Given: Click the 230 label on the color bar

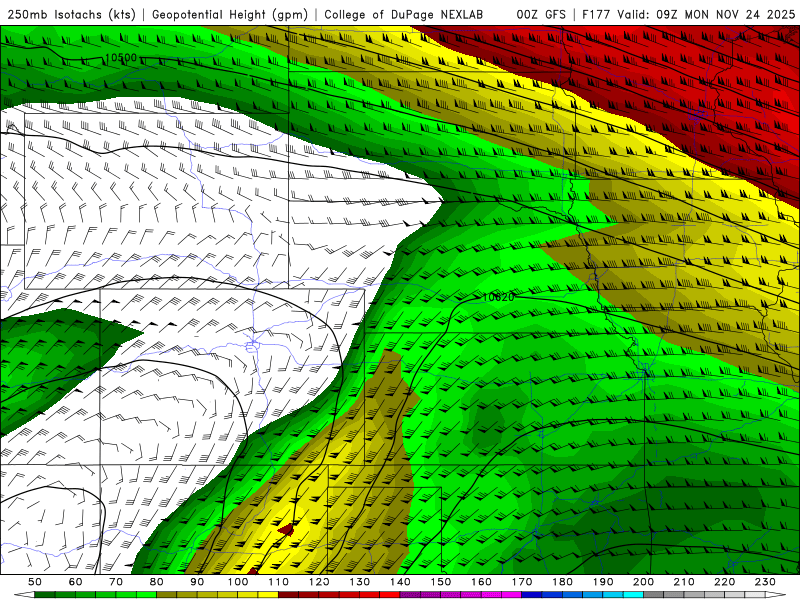Looking at the screenshot, I should click(x=765, y=582).
